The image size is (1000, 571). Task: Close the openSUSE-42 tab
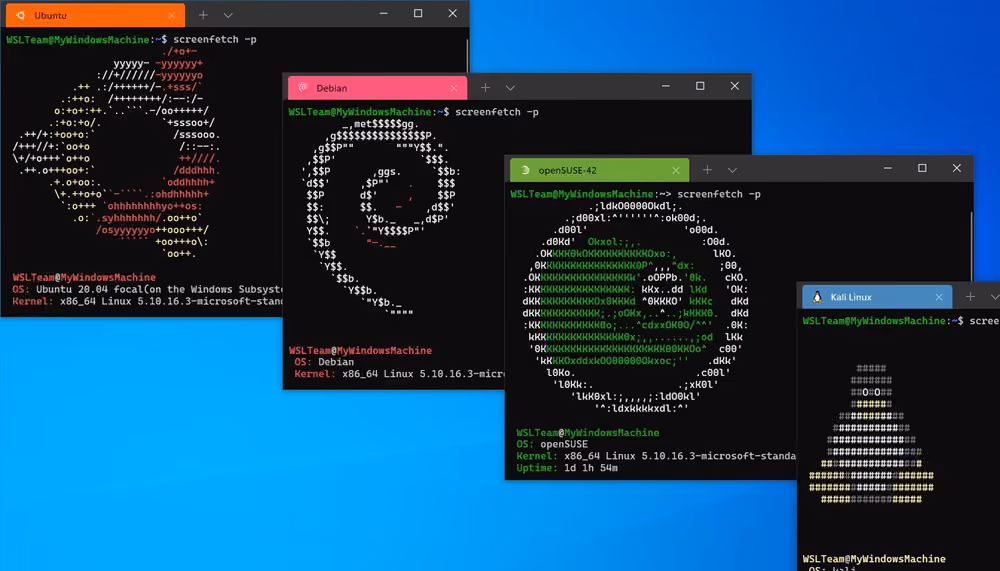[676, 170]
